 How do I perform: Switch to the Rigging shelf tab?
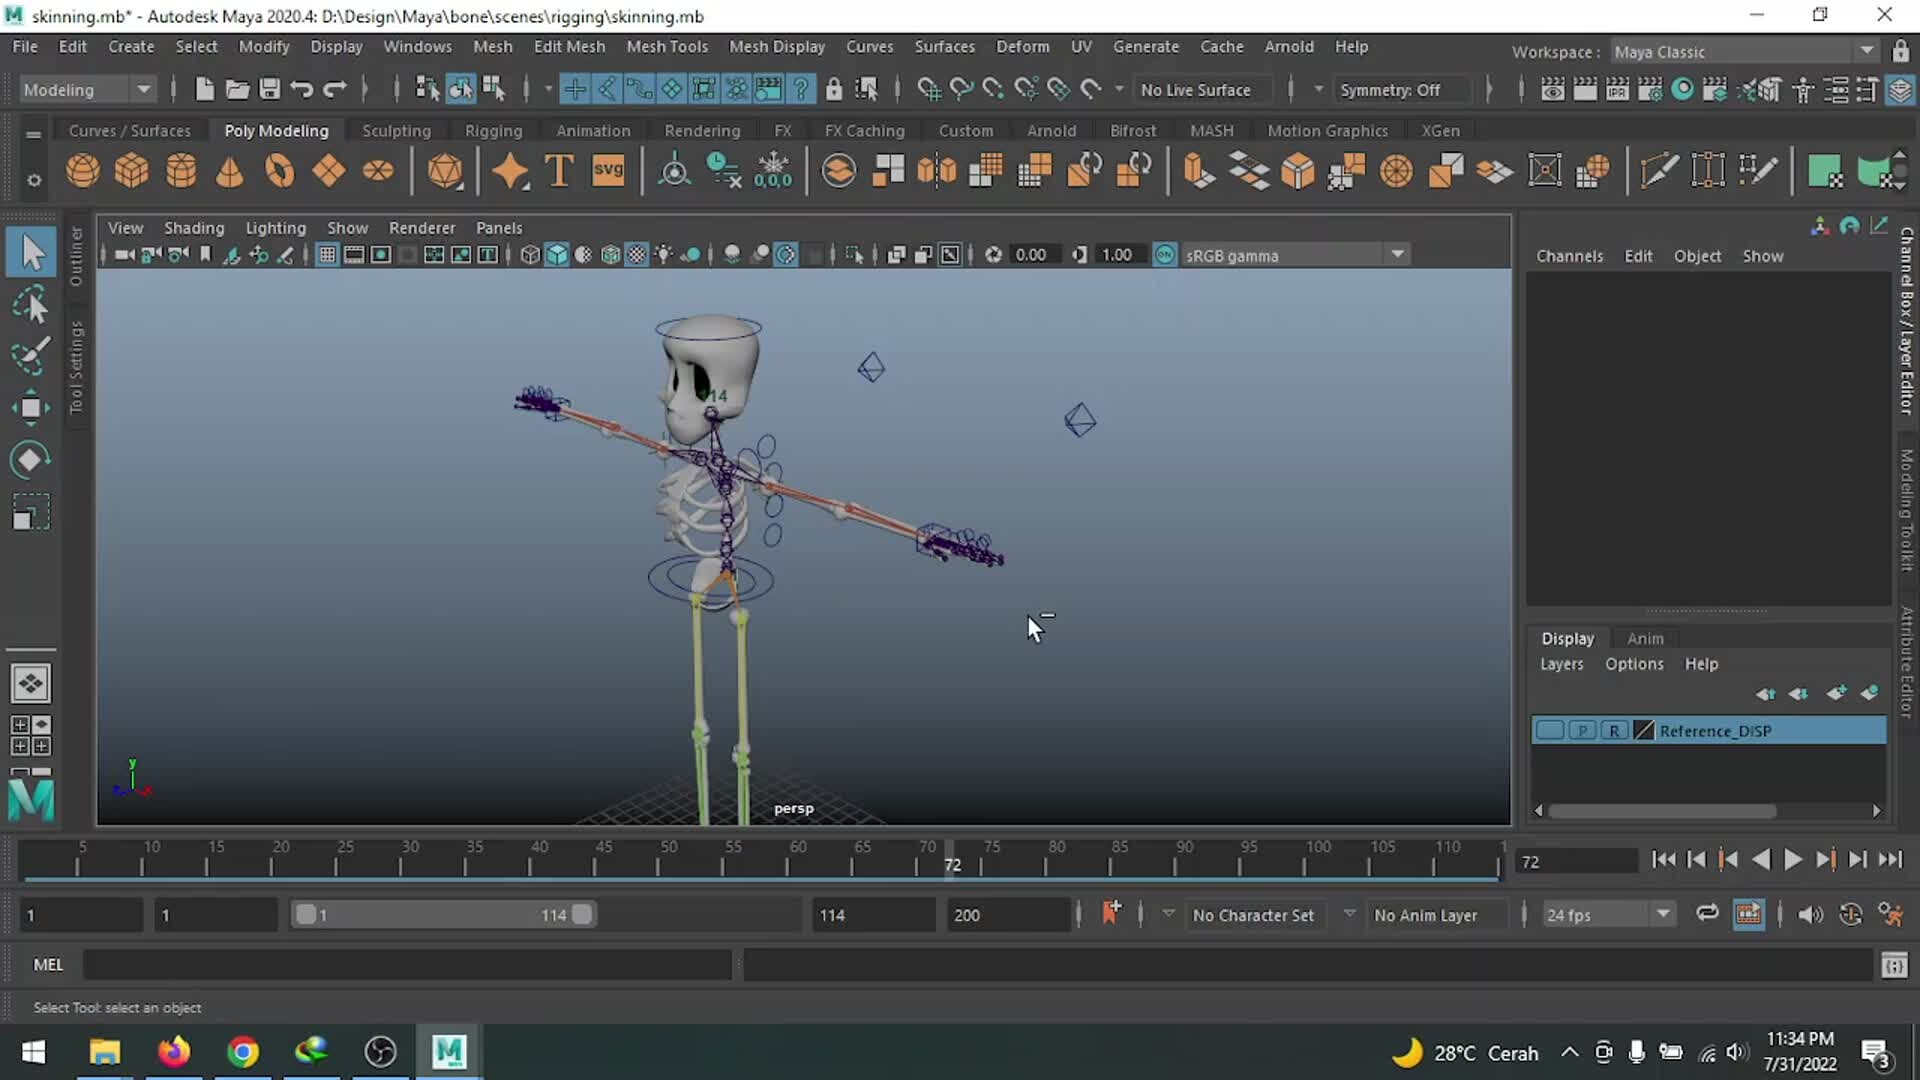coord(493,130)
